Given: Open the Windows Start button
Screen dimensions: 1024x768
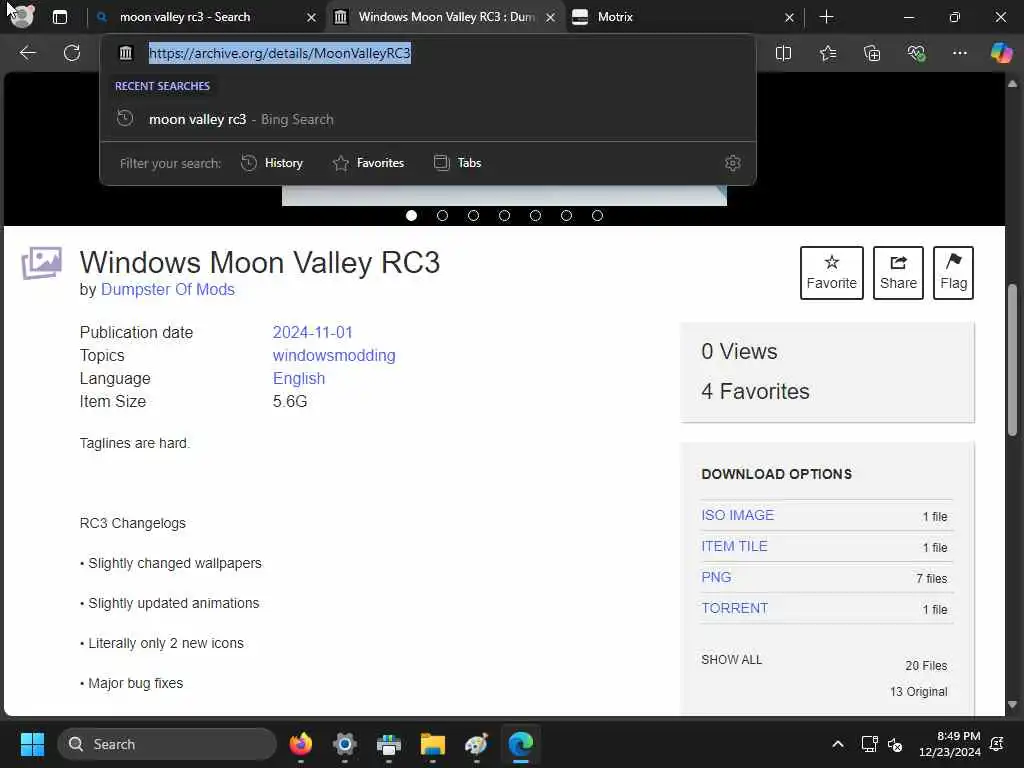Looking at the screenshot, I should (32, 744).
